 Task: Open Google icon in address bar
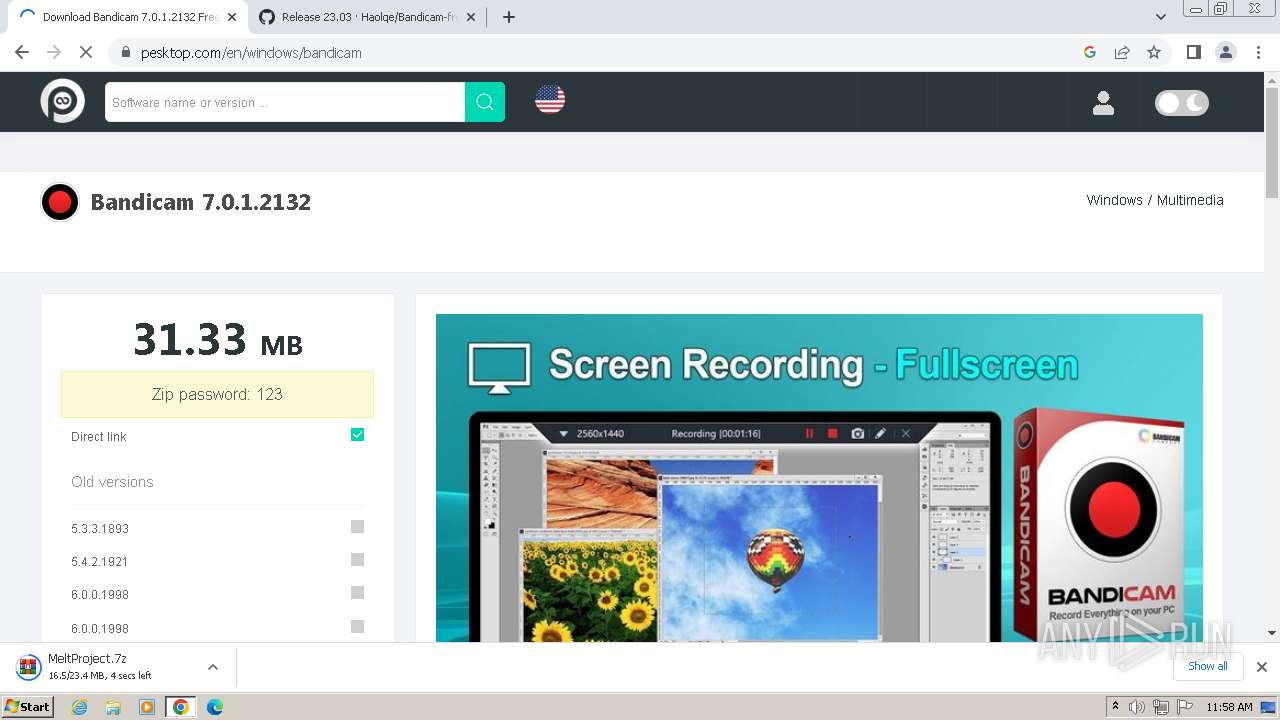tap(1090, 53)
